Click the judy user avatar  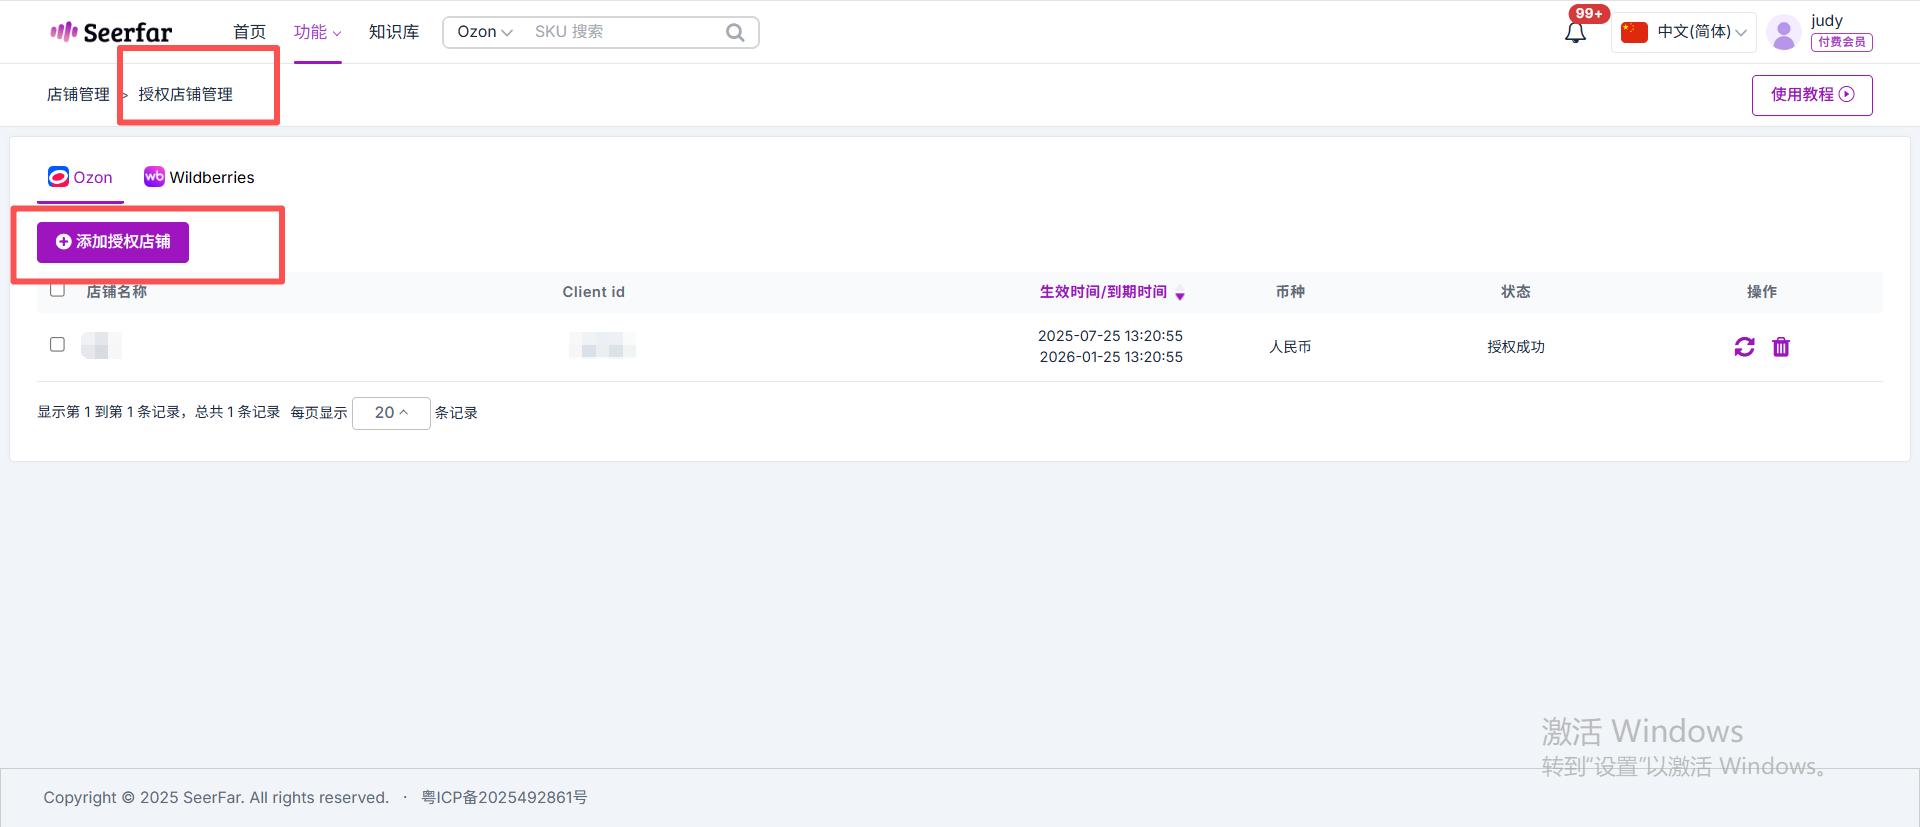[1783, 33]
